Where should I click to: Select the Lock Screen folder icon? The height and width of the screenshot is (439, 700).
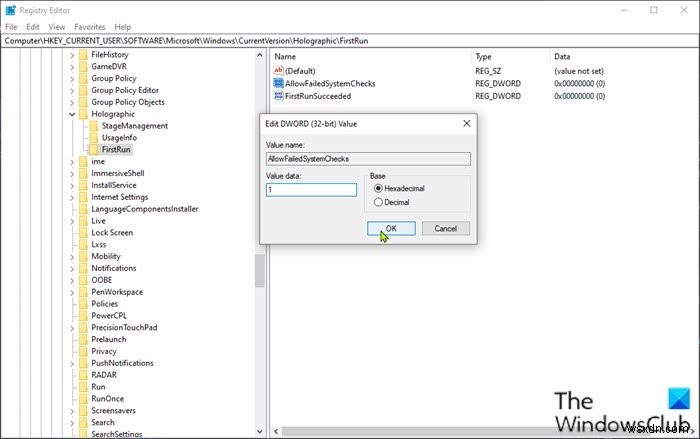(x=83, y=233)
